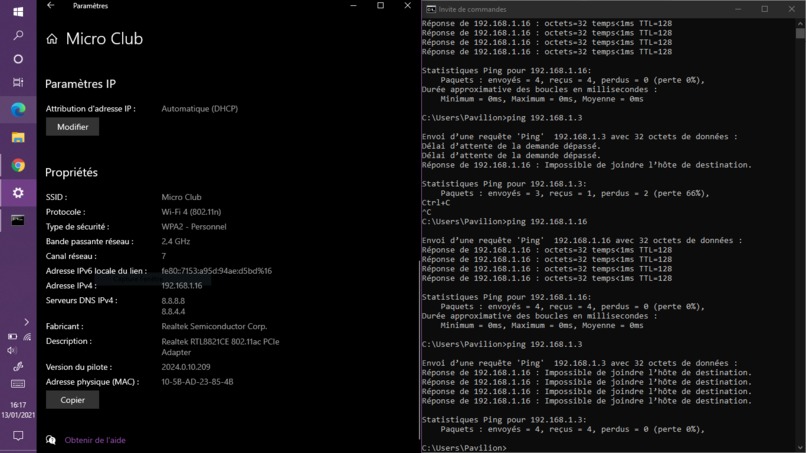Image resolution: width=806 pixels, height=453 pixels.
Task: Click the Command Prompt scroll-up arrow
Action: pyautogui.click(x=800, y=23)
